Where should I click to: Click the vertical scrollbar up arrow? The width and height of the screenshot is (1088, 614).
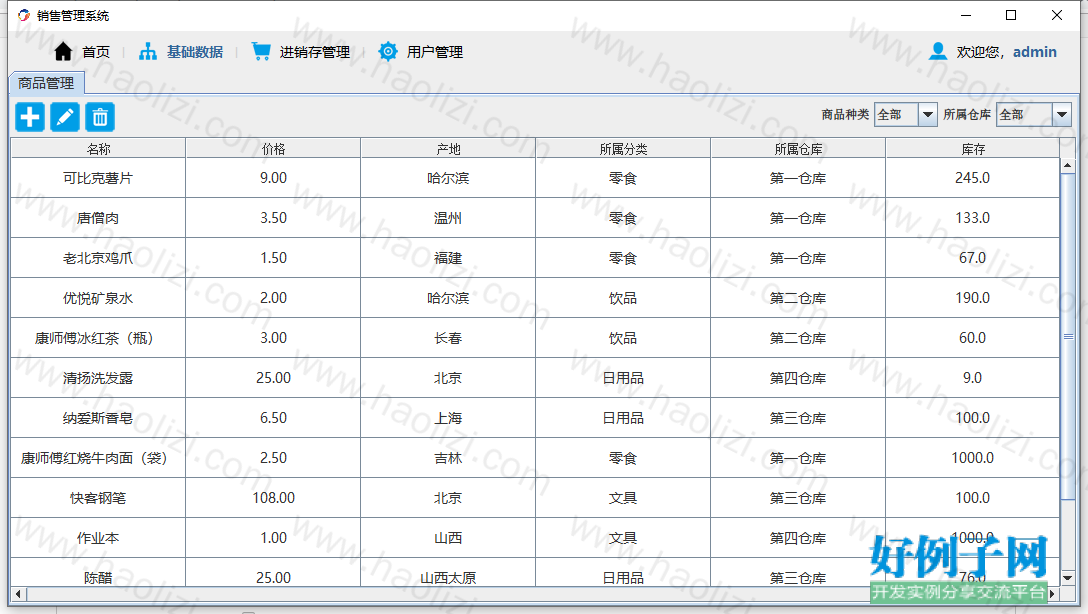tap(1068, 165)
